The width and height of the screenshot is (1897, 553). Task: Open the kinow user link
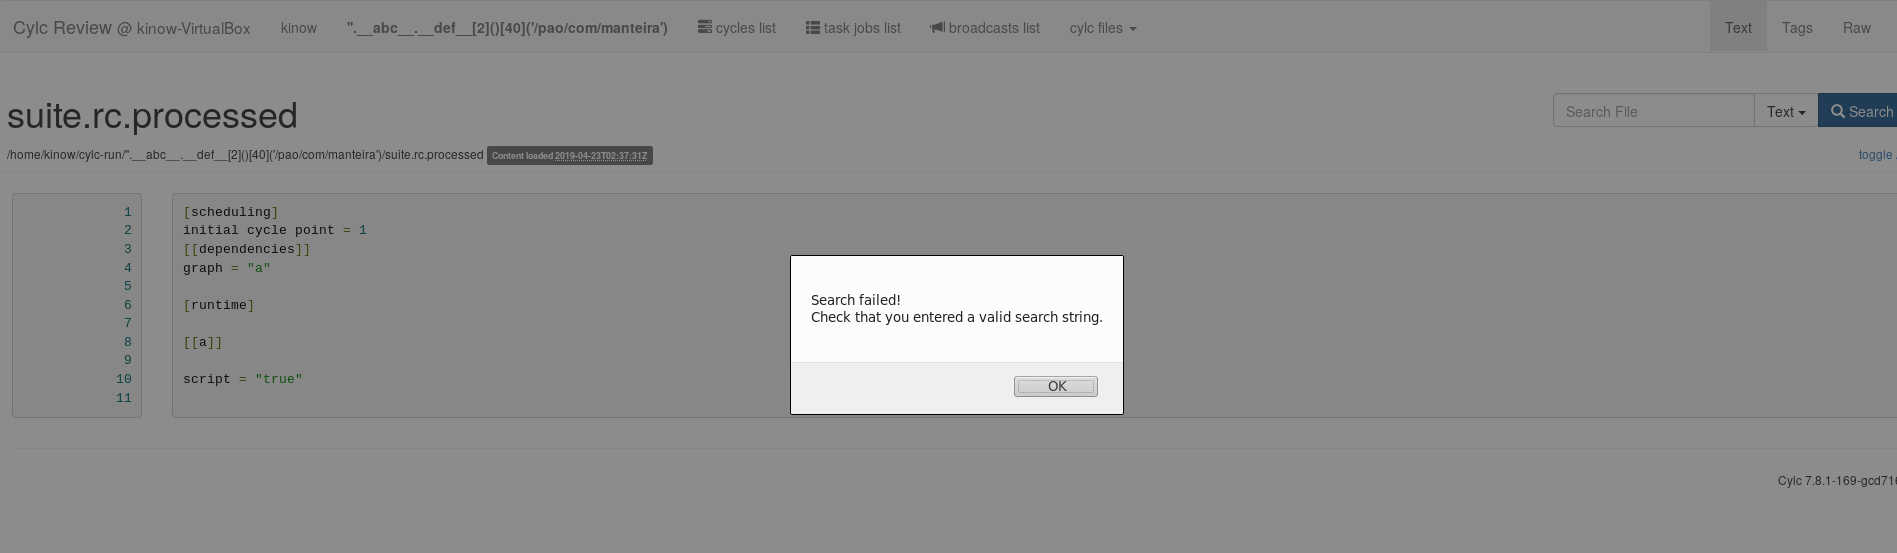pyautogui.click(x=299, y=28)
